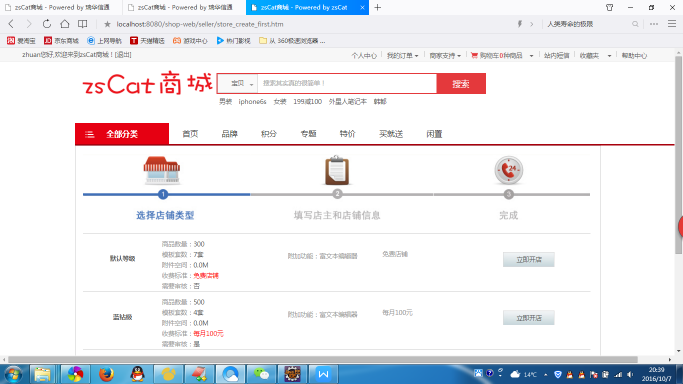Open the JD 京东商城 bookmark
683x384 pixels.
coord(61,40)
